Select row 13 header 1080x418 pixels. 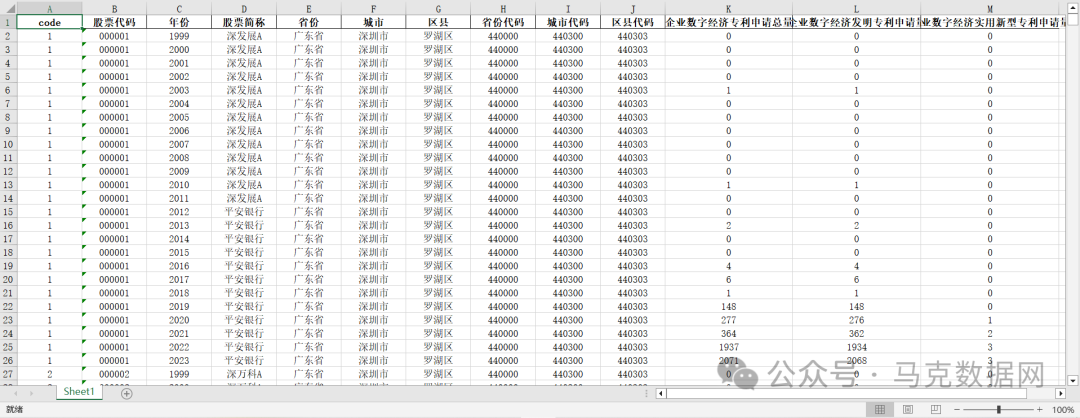8,185
